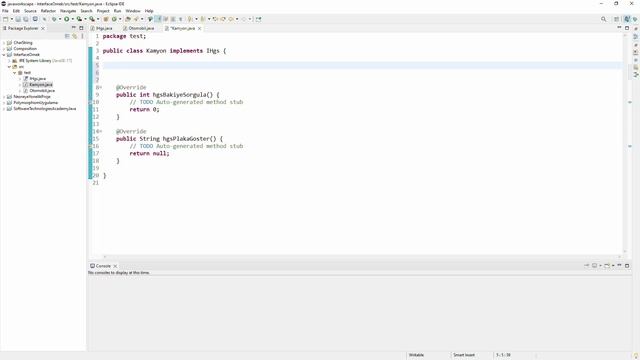Click the Open Perspective icon
640x360 pixels.
click(617, 19)
